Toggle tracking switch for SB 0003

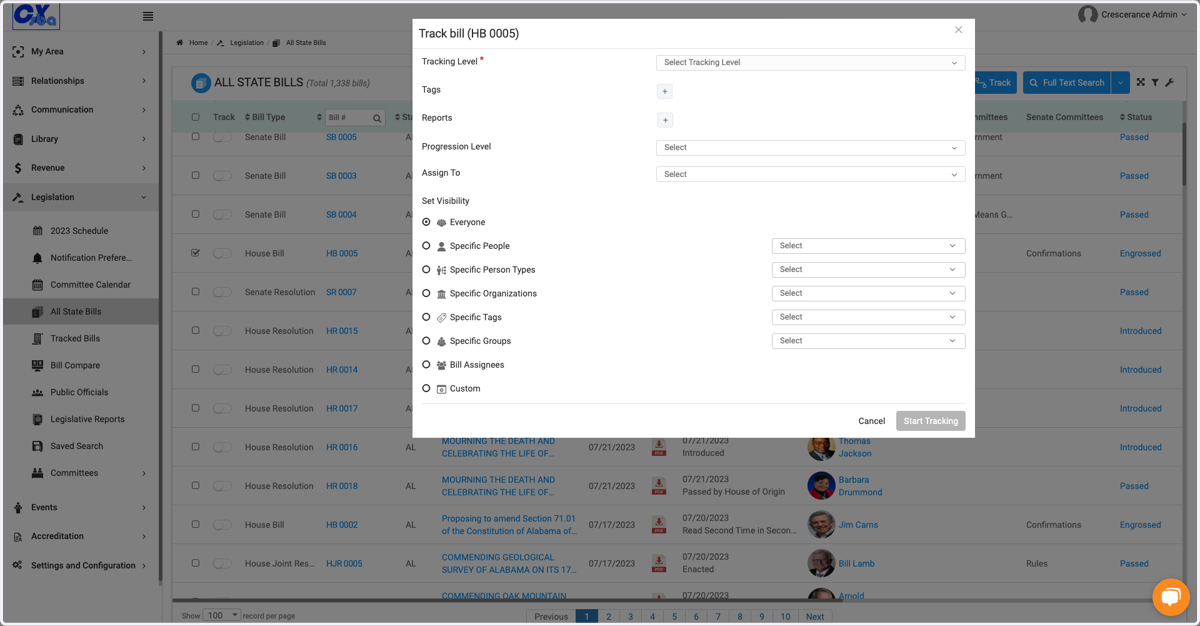tap(222, 176)
